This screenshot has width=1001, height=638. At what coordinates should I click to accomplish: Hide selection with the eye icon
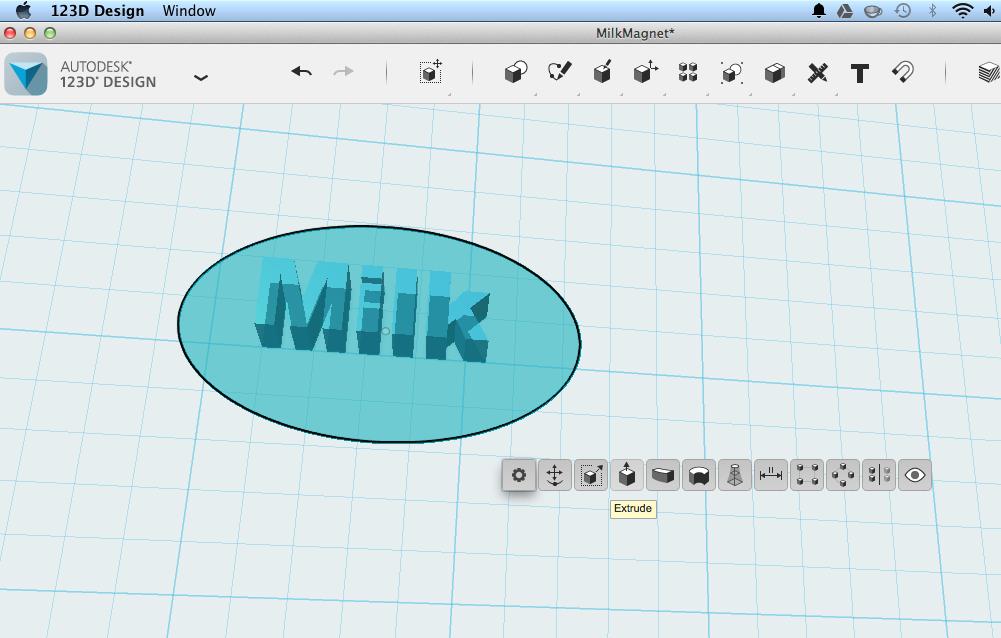click(x=915, y=475)
